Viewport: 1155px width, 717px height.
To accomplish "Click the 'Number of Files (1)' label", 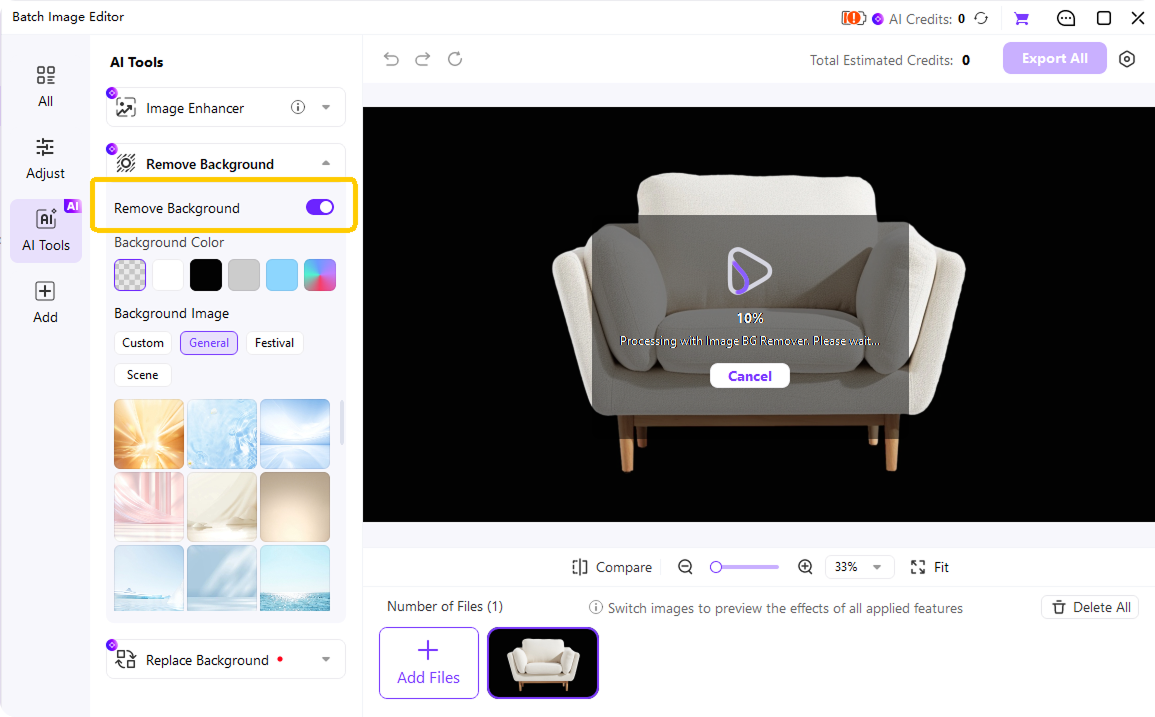I will (x=445, y=606).
